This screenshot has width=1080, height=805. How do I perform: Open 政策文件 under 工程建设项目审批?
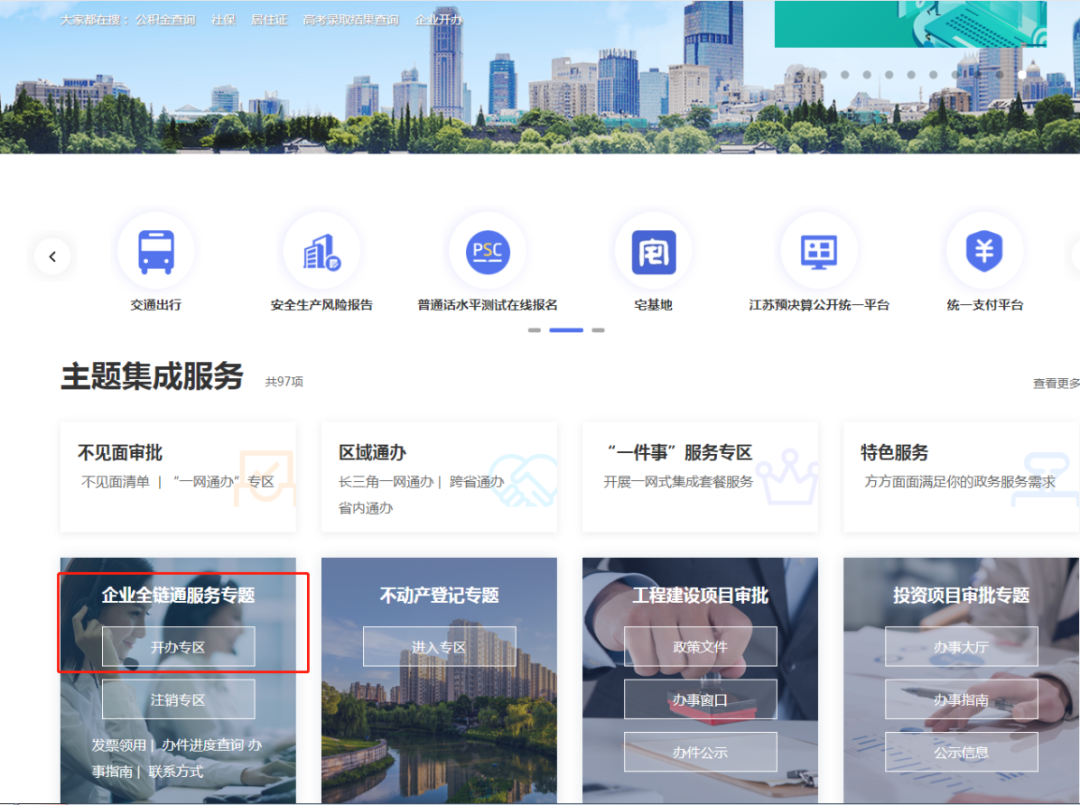(700, 647)
